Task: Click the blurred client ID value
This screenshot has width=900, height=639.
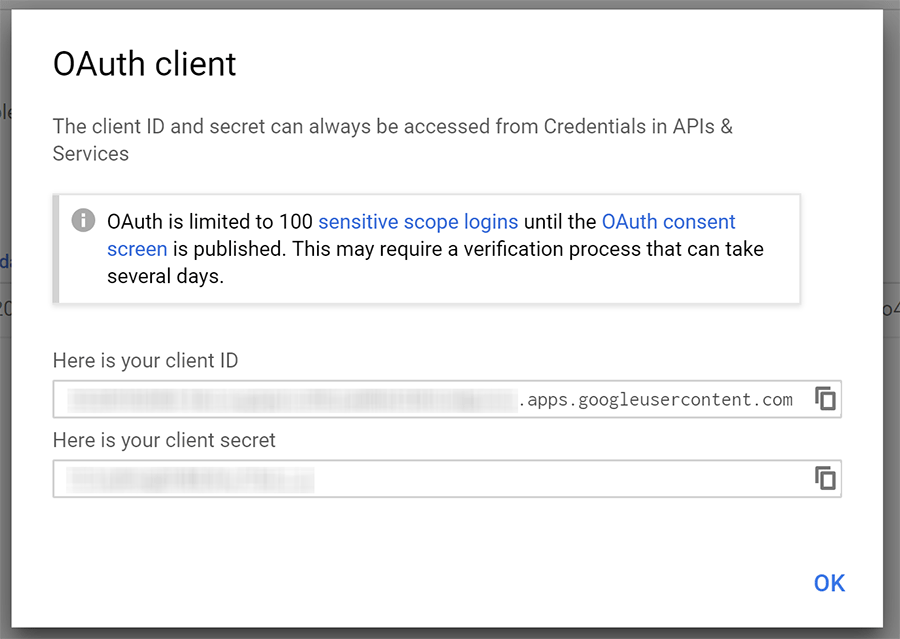Action: (290, 400)
